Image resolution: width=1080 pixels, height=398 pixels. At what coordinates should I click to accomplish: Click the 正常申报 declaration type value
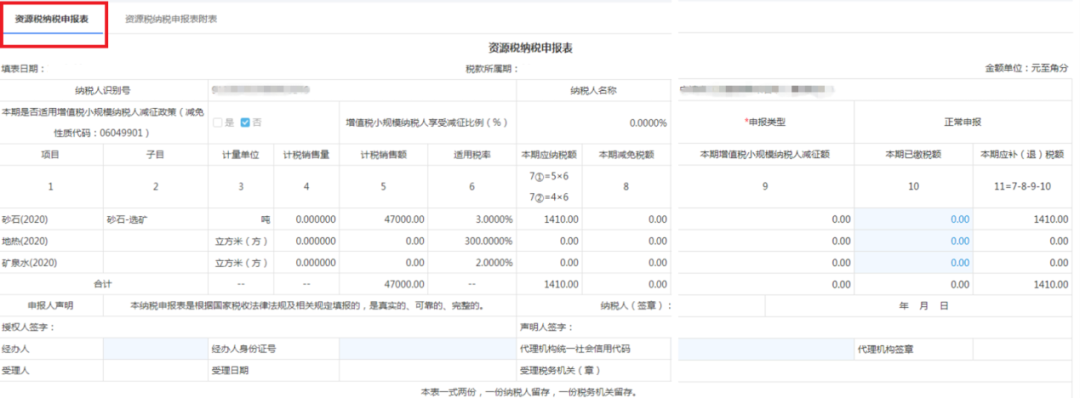[x=963, y=122]
